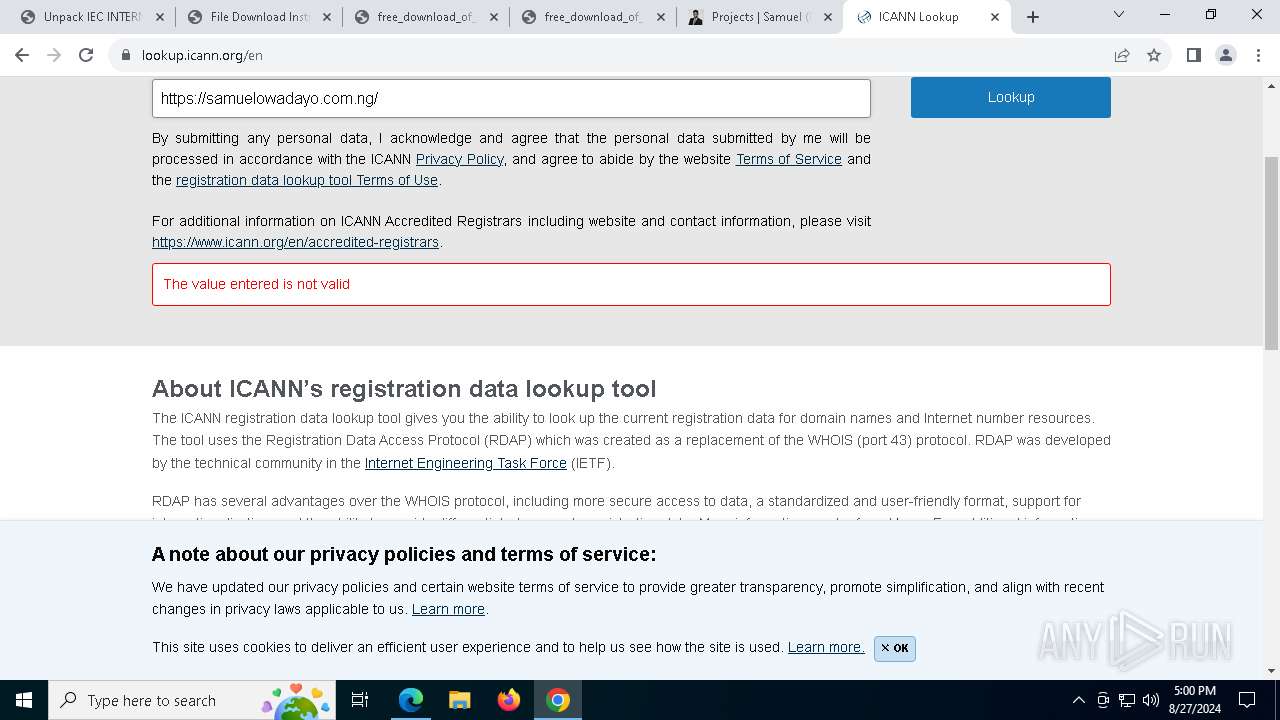Switch to Unpack IEC INTERN tab
1280x720 pixels.
click(91, 17)
